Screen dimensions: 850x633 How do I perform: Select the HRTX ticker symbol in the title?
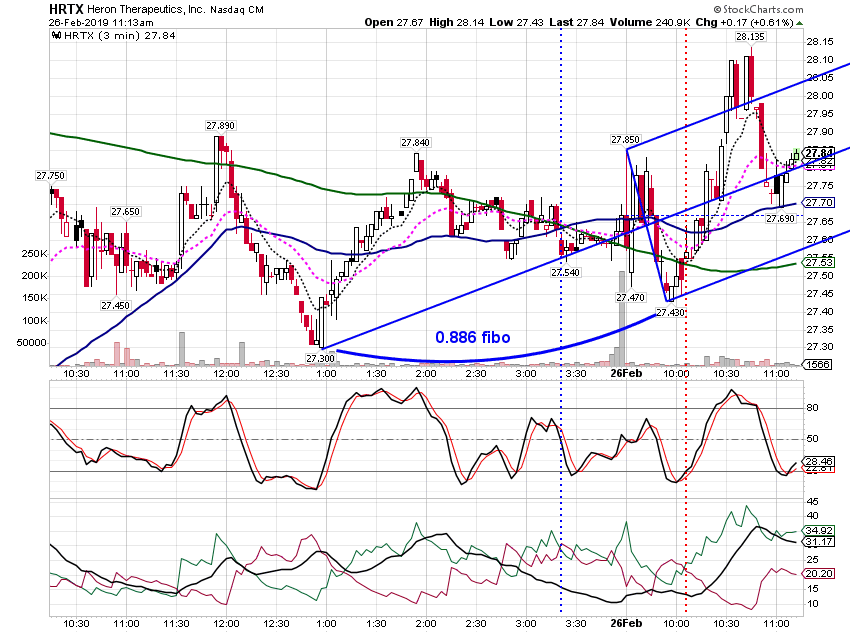pyautogui.click(x=66, y=9)
